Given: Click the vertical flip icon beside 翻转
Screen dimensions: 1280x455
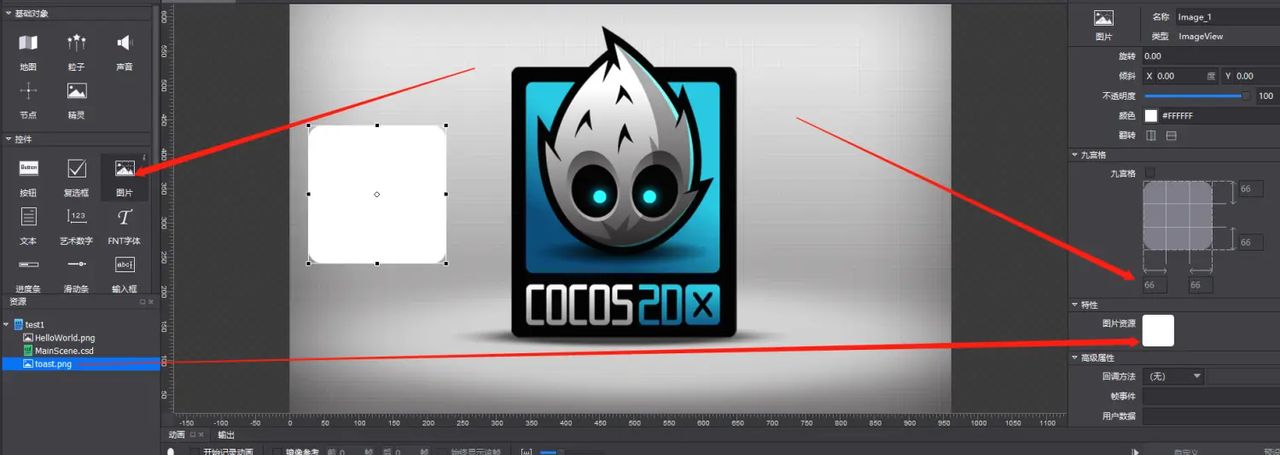Looking at the screenshot, I should coord(1171,135).
